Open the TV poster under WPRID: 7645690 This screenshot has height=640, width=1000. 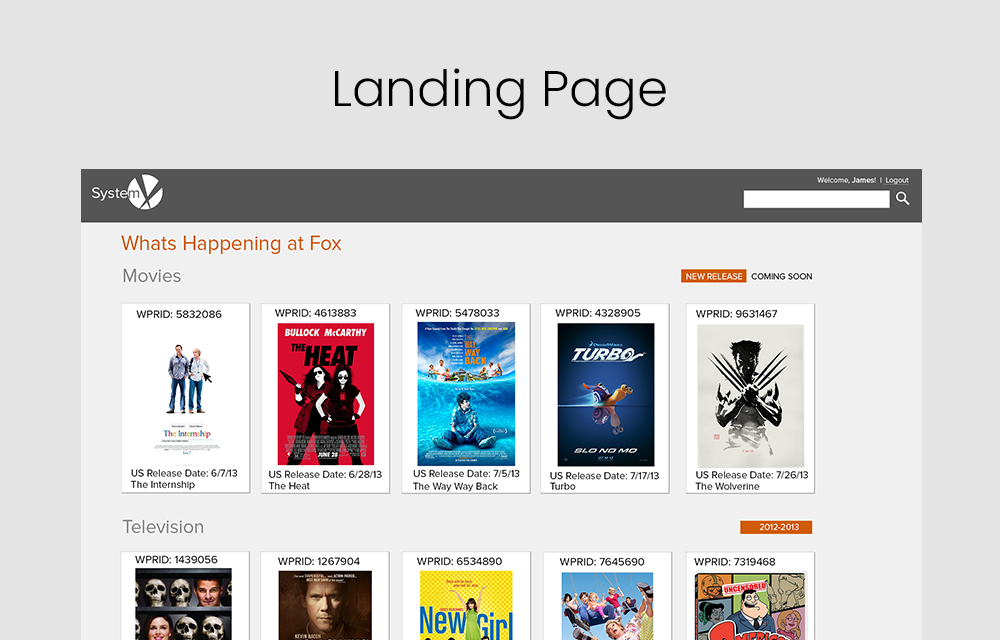click(607, 606)
